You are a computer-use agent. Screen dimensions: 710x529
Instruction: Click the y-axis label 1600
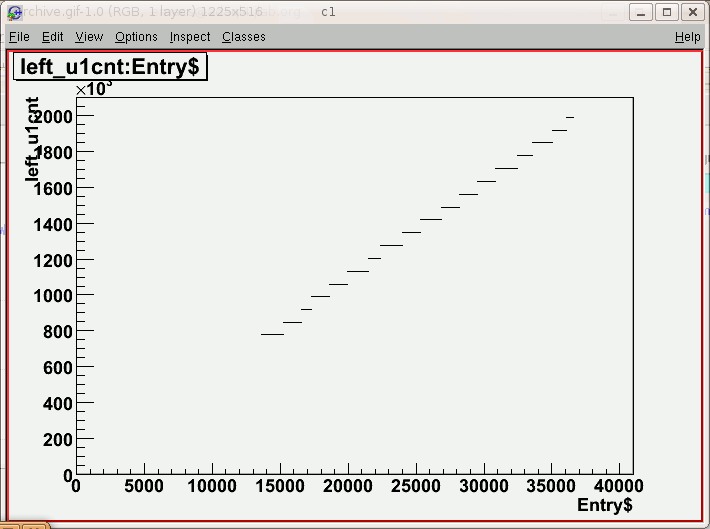pyautogui.click(x=53, y=188)
